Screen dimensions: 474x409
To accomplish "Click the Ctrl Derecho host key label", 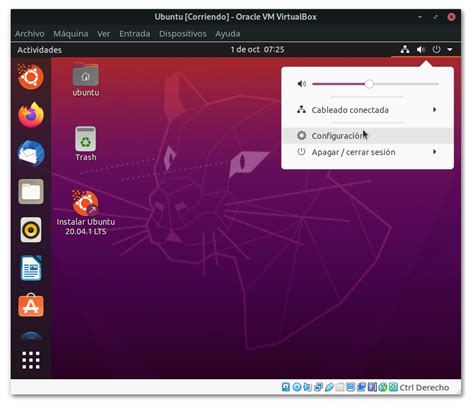I will [x=424, y=387].
